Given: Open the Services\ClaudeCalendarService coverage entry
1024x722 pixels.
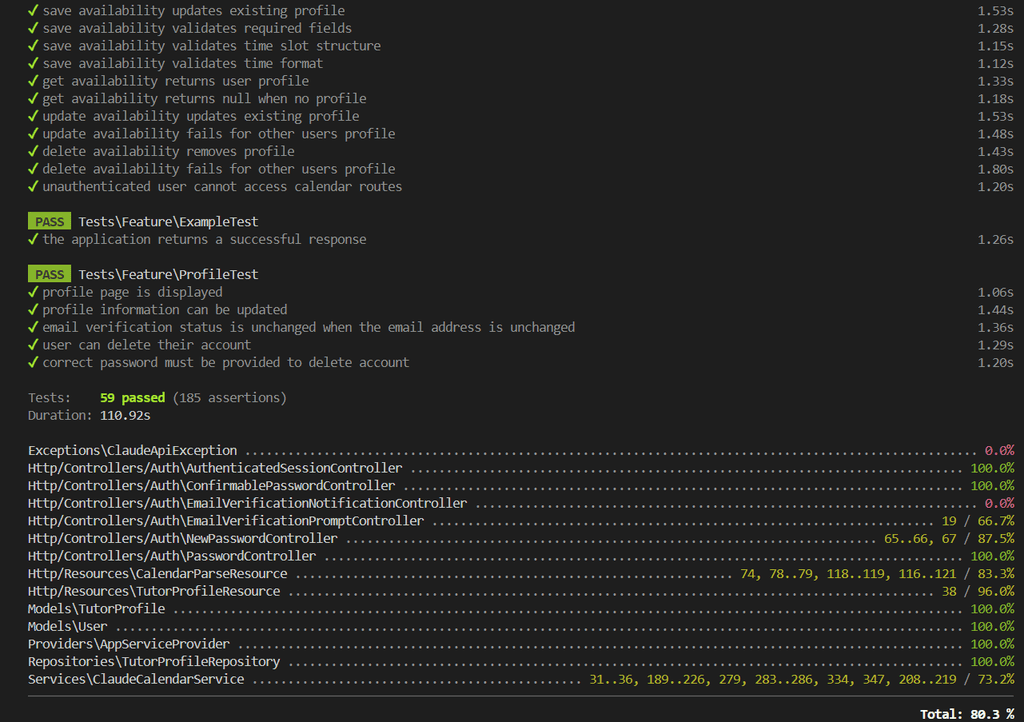Looking at the screenshot, I should (136, 679).
